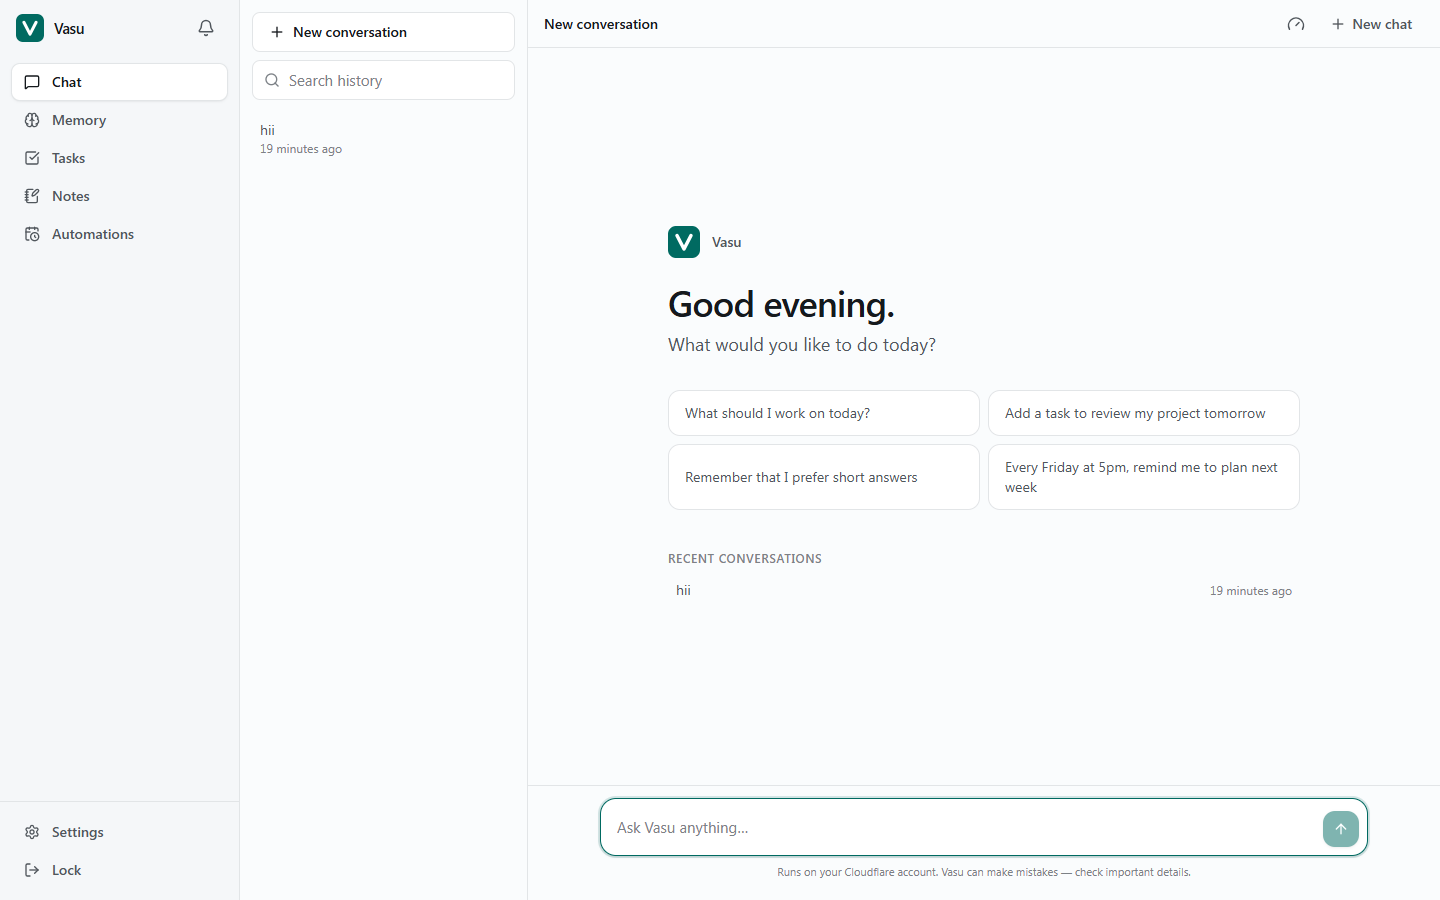Screen dimensions: 1440x900
Task: Choose 'What should I work on today?' suggestion
Action: coord(824,413)
